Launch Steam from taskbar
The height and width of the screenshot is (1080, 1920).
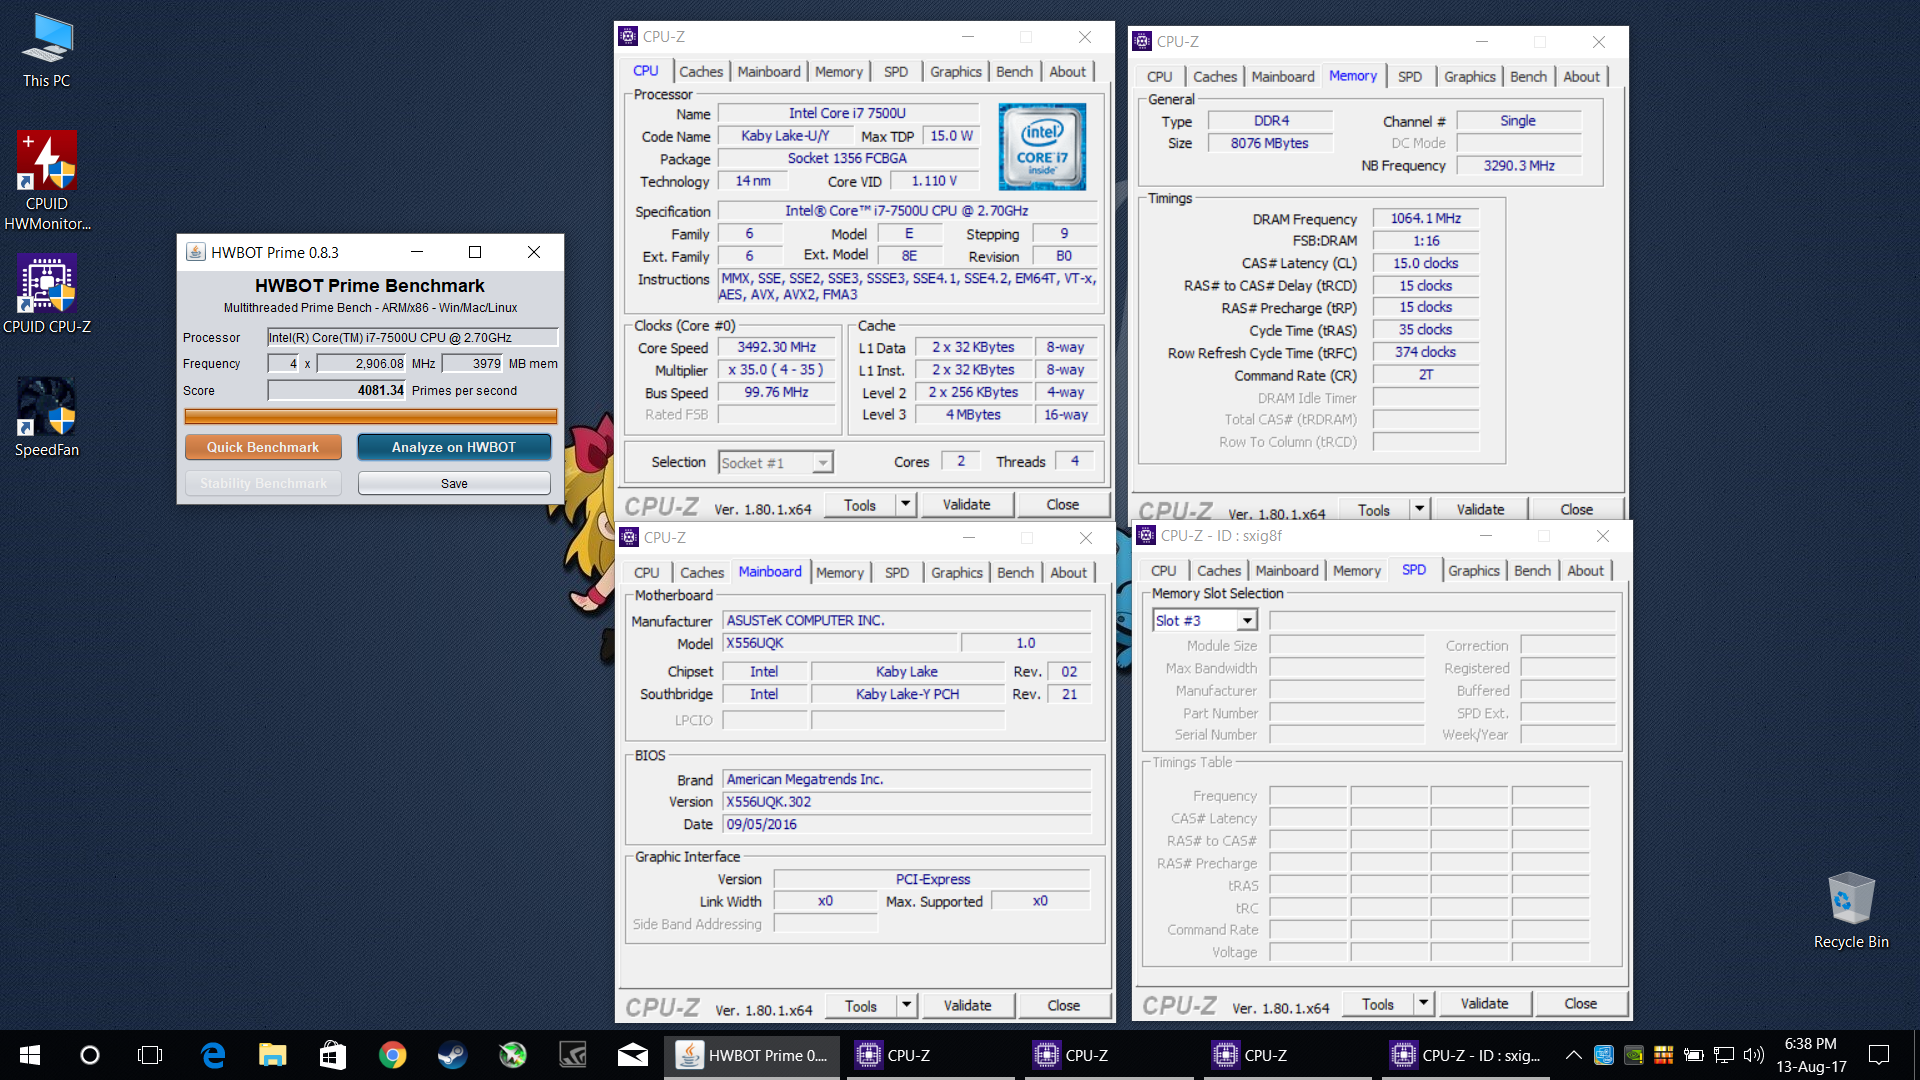pyautogui.click(x=452, y=1055)
